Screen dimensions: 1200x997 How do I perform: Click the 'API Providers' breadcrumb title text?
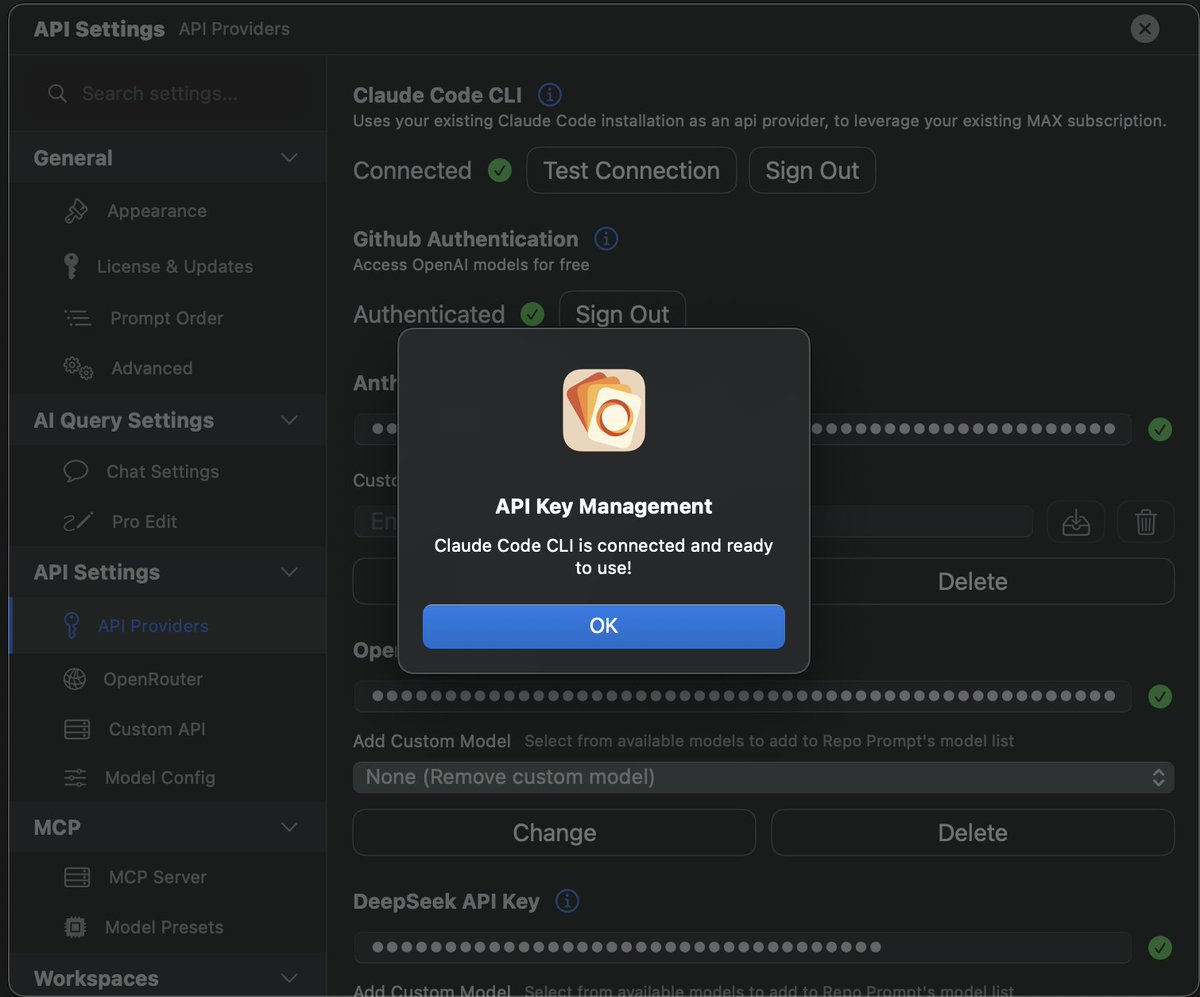[x=234, y=29]
